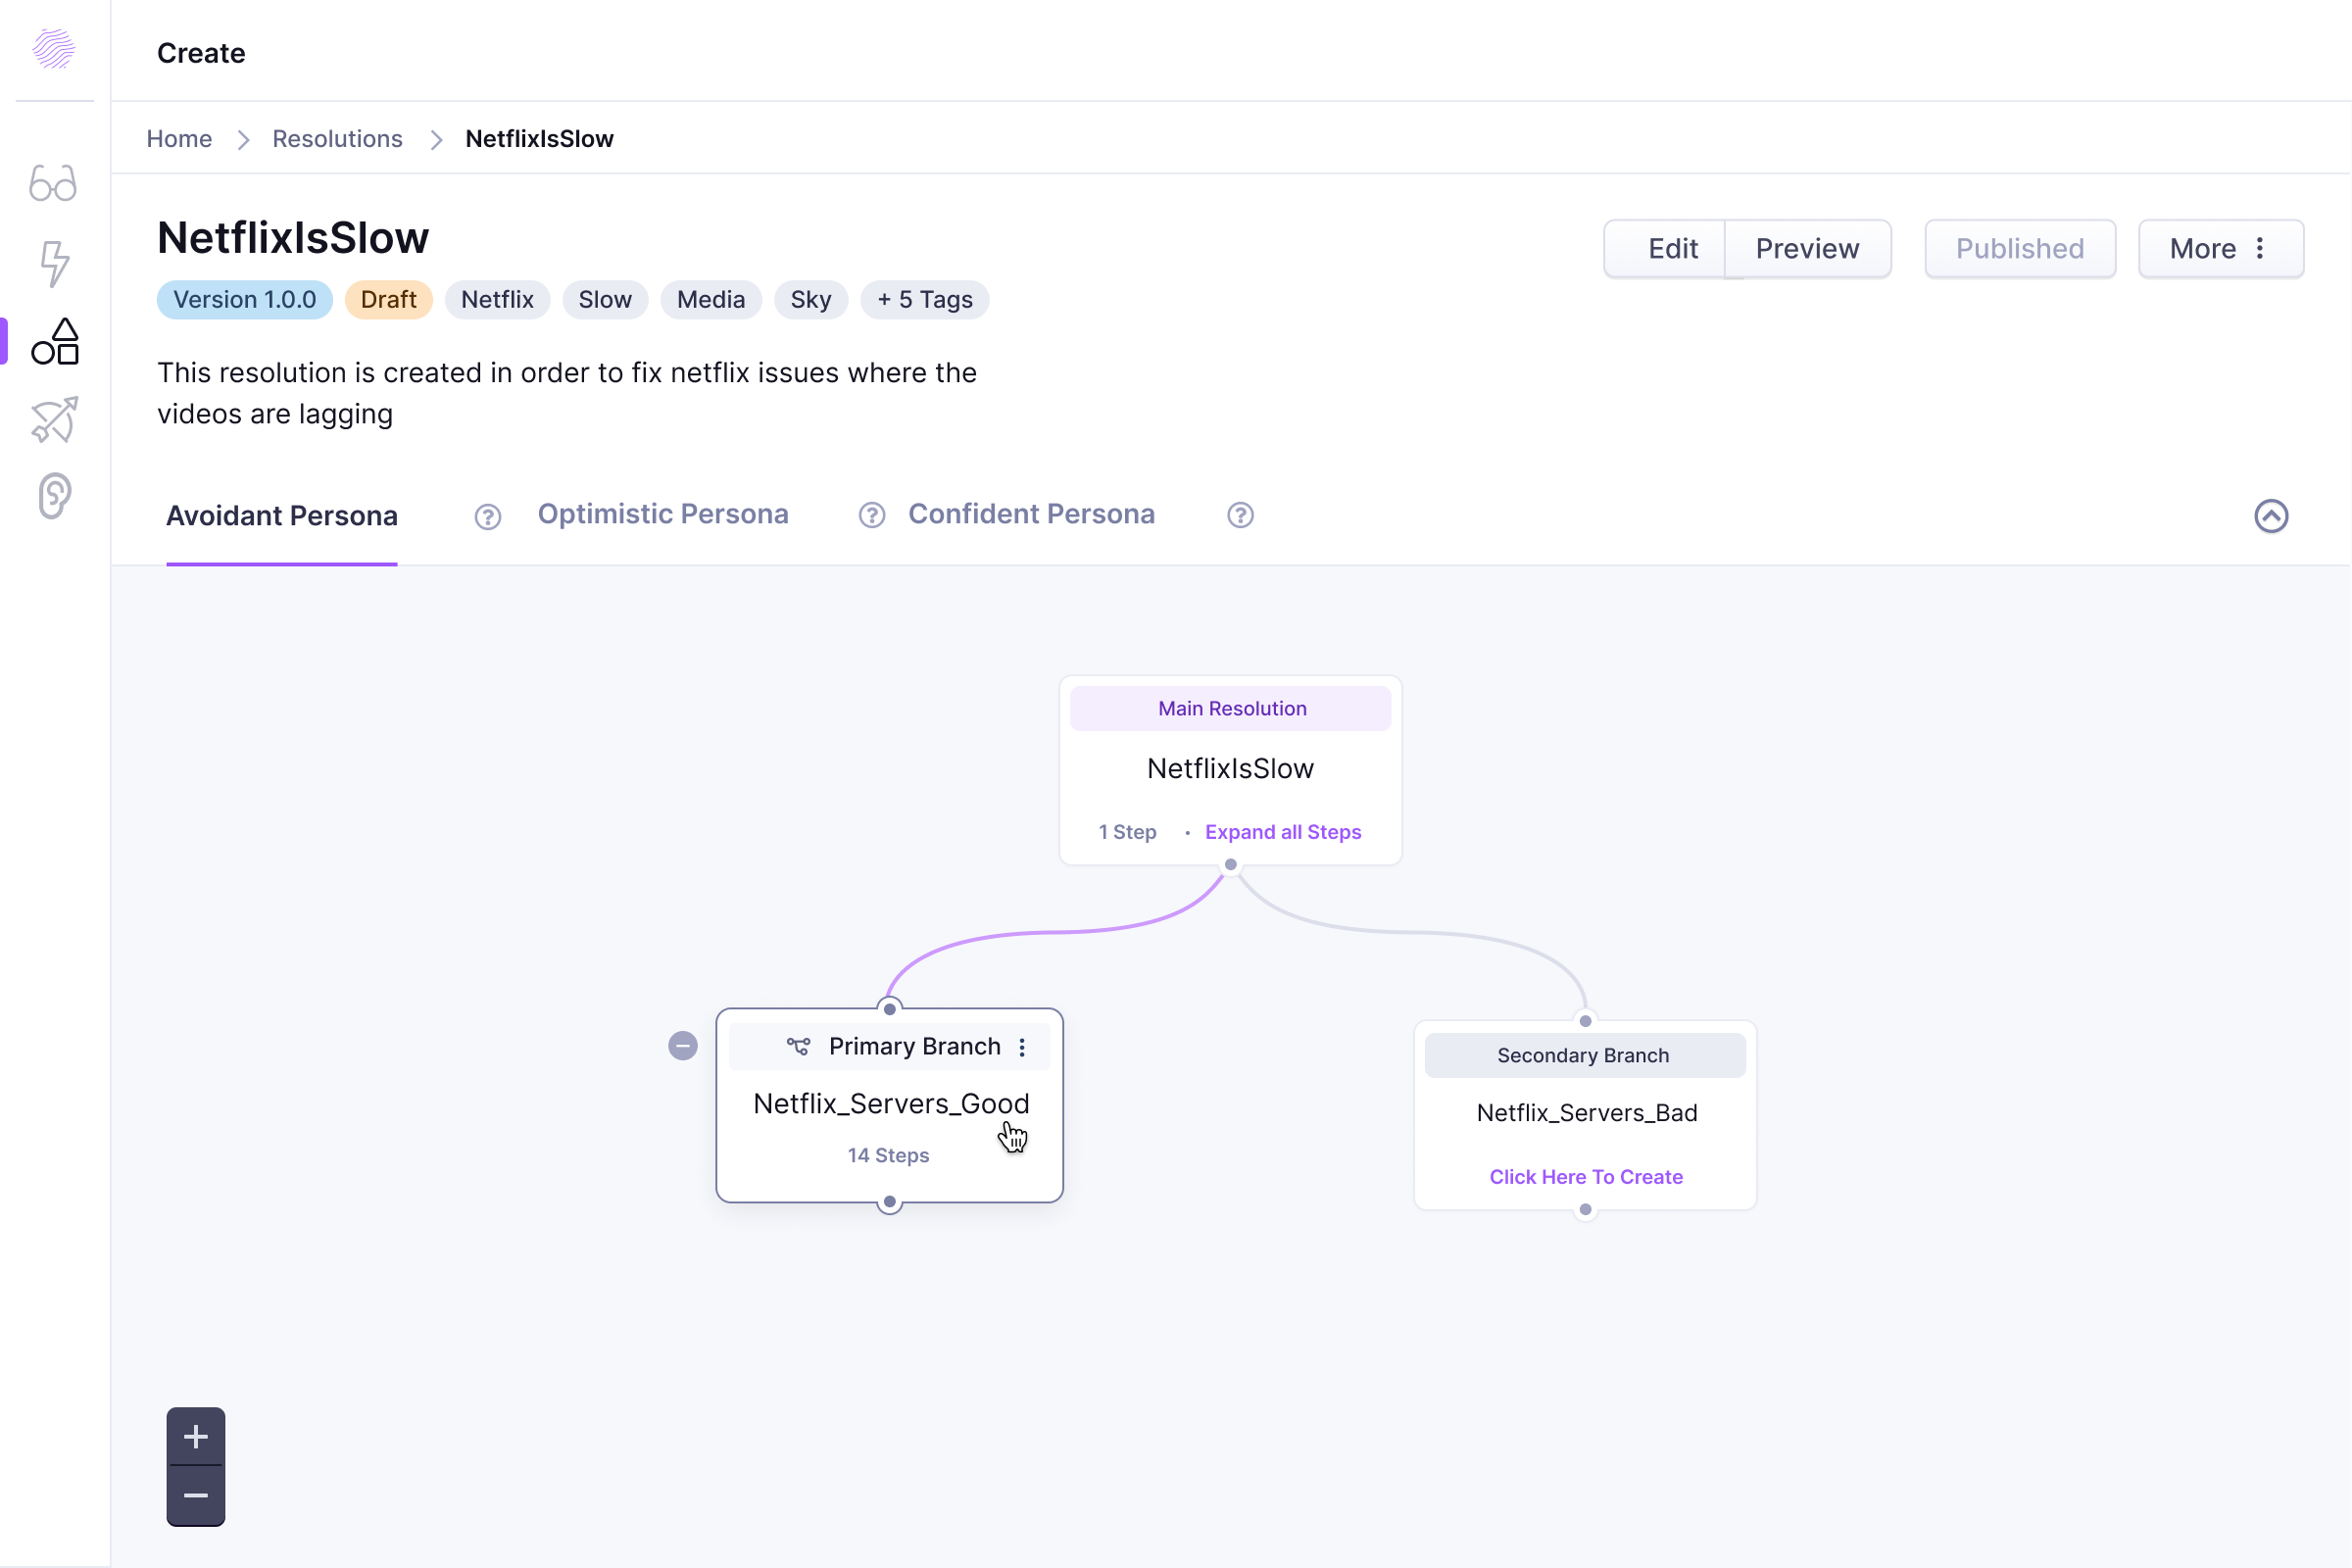Screen dimensions: 2352x1568
Task: Click help icon next to Confident Persona
Action: tap(1240, 515)
